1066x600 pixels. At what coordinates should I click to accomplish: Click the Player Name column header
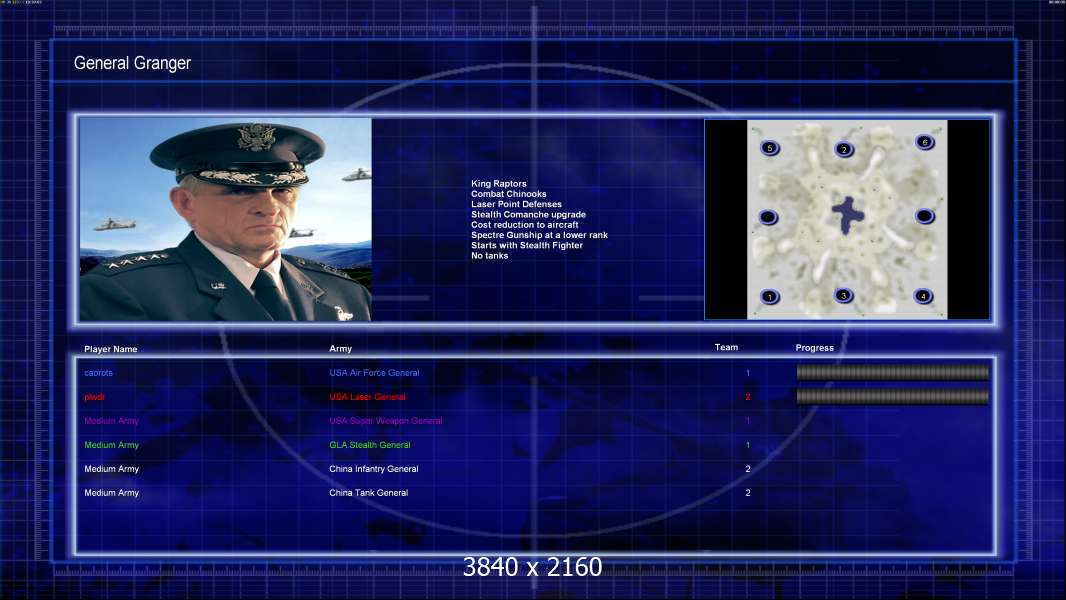click(111, 349)
